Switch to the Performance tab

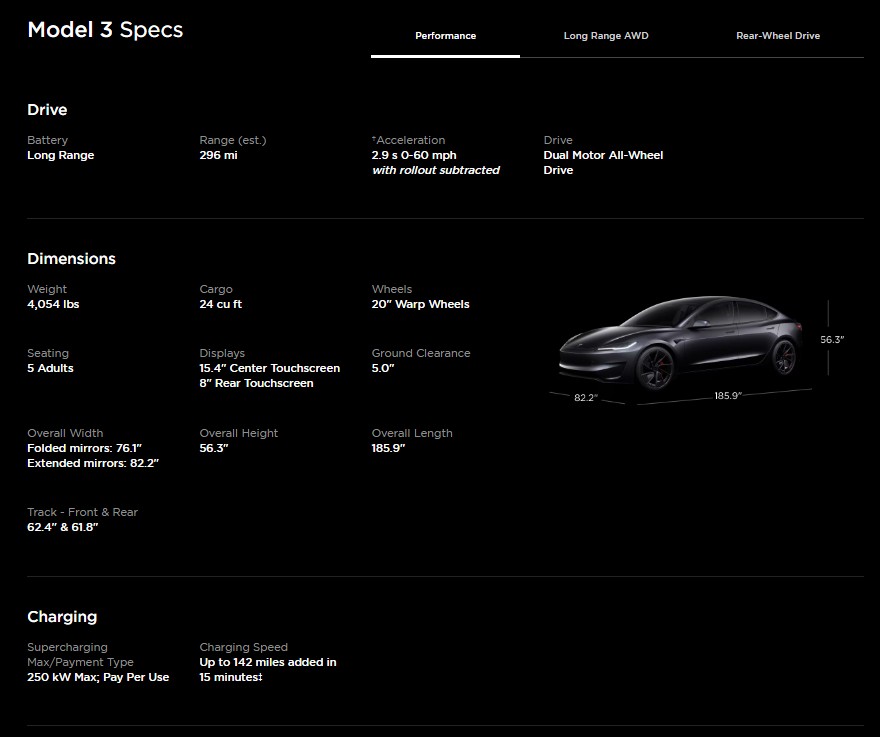[445, 36]
